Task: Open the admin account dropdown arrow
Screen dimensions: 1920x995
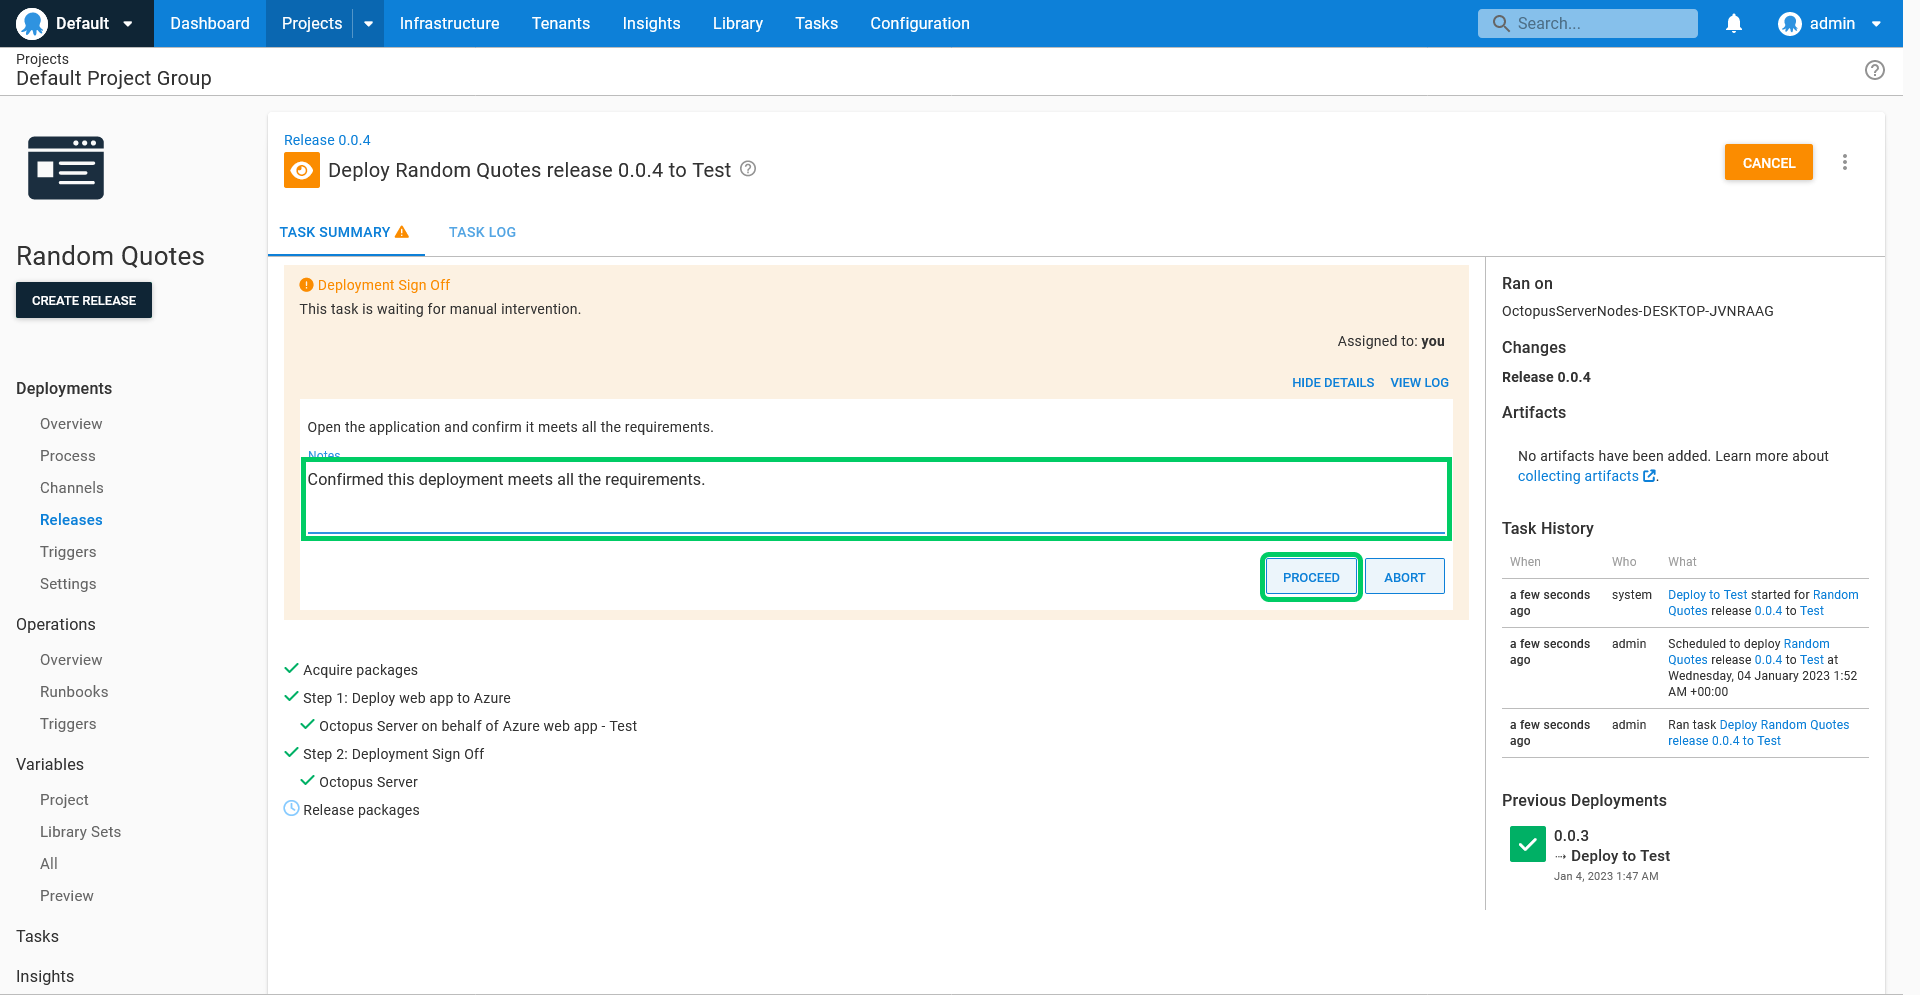Action: click(x=1876, y=24)
